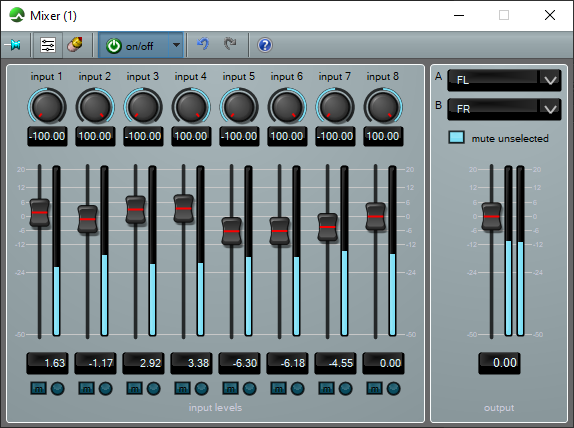Click the input 7 level value -4.55
Image resolution: width=574 pixels, height=428 pixels.
(335, 363)
